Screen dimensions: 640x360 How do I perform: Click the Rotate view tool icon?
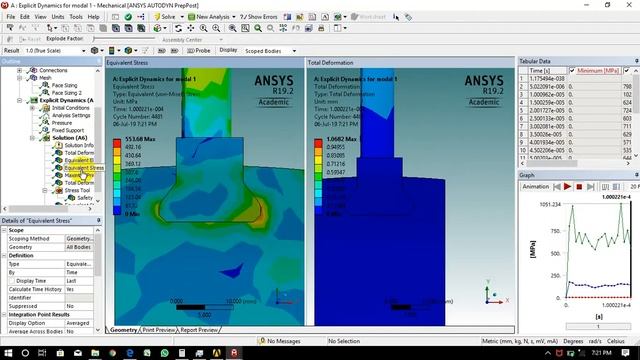click(x=178, y=28)
